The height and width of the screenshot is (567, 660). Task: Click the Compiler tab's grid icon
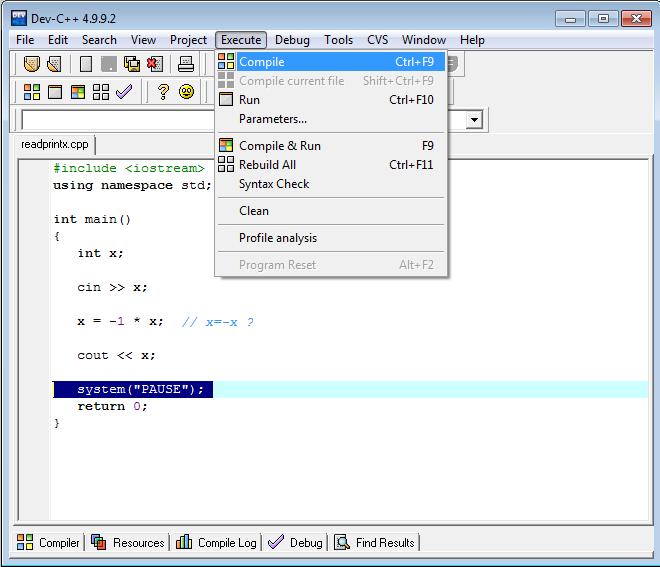pyautogui.click(x=25, y=542)
